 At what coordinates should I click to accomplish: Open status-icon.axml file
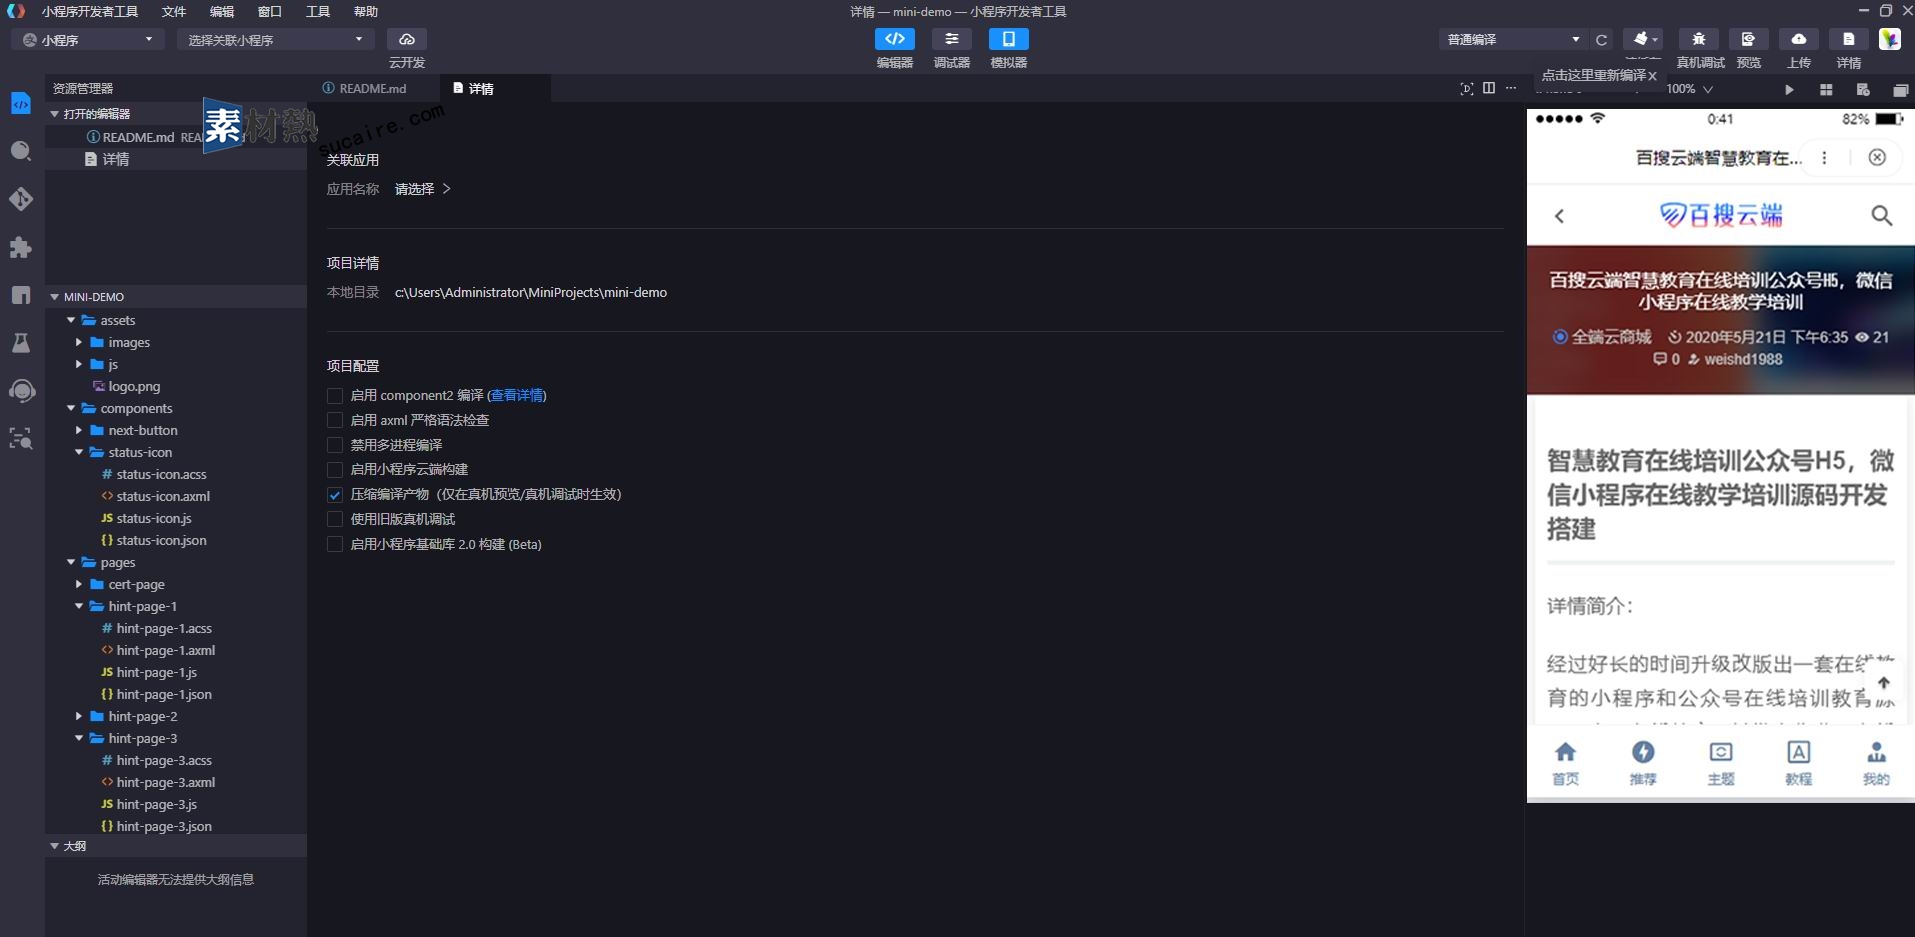click(x=163, y=496)
